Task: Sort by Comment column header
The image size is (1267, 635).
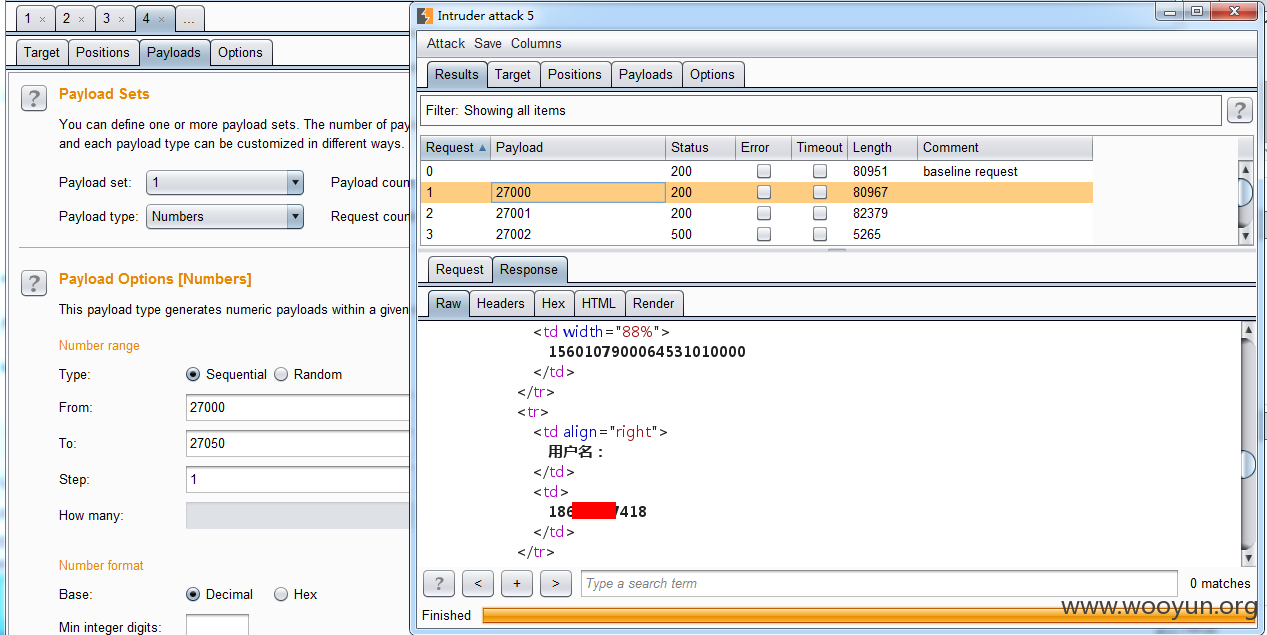Action: point(1005,147)
